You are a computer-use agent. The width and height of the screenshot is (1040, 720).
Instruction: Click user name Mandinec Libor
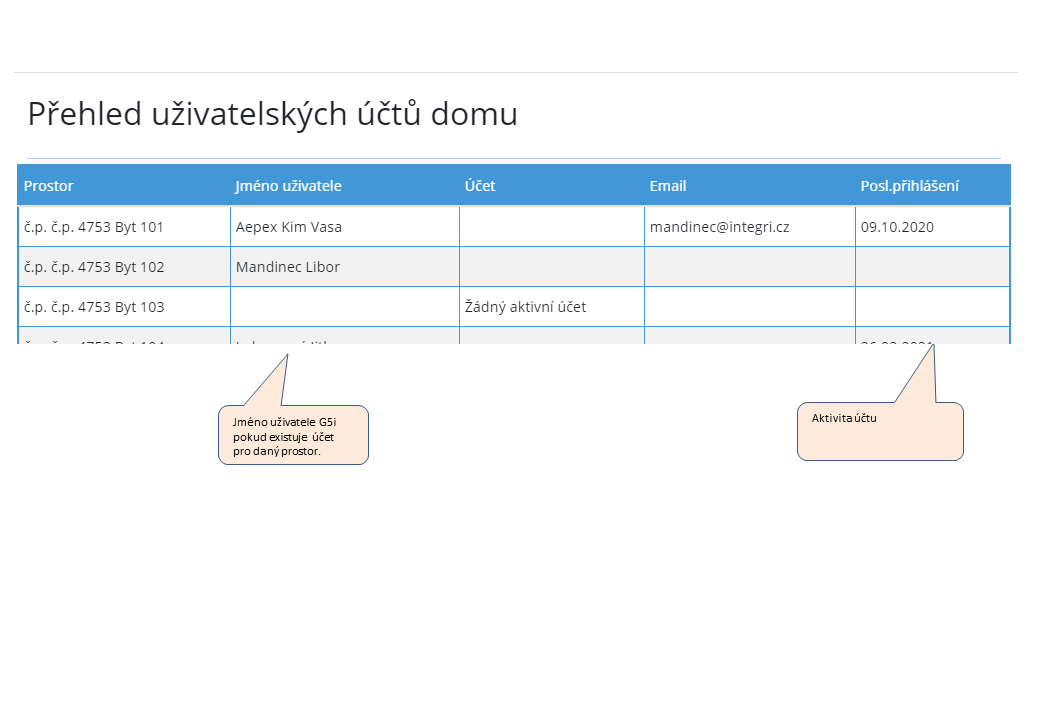tap(288, 267)
